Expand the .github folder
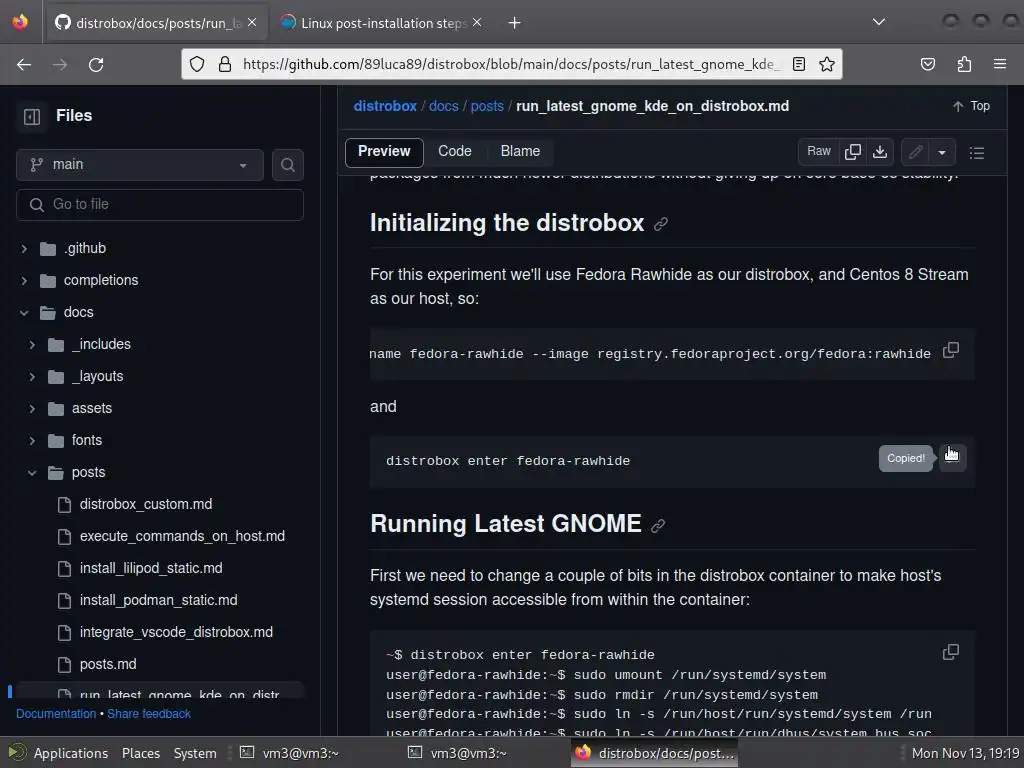 tap(24, 249)
